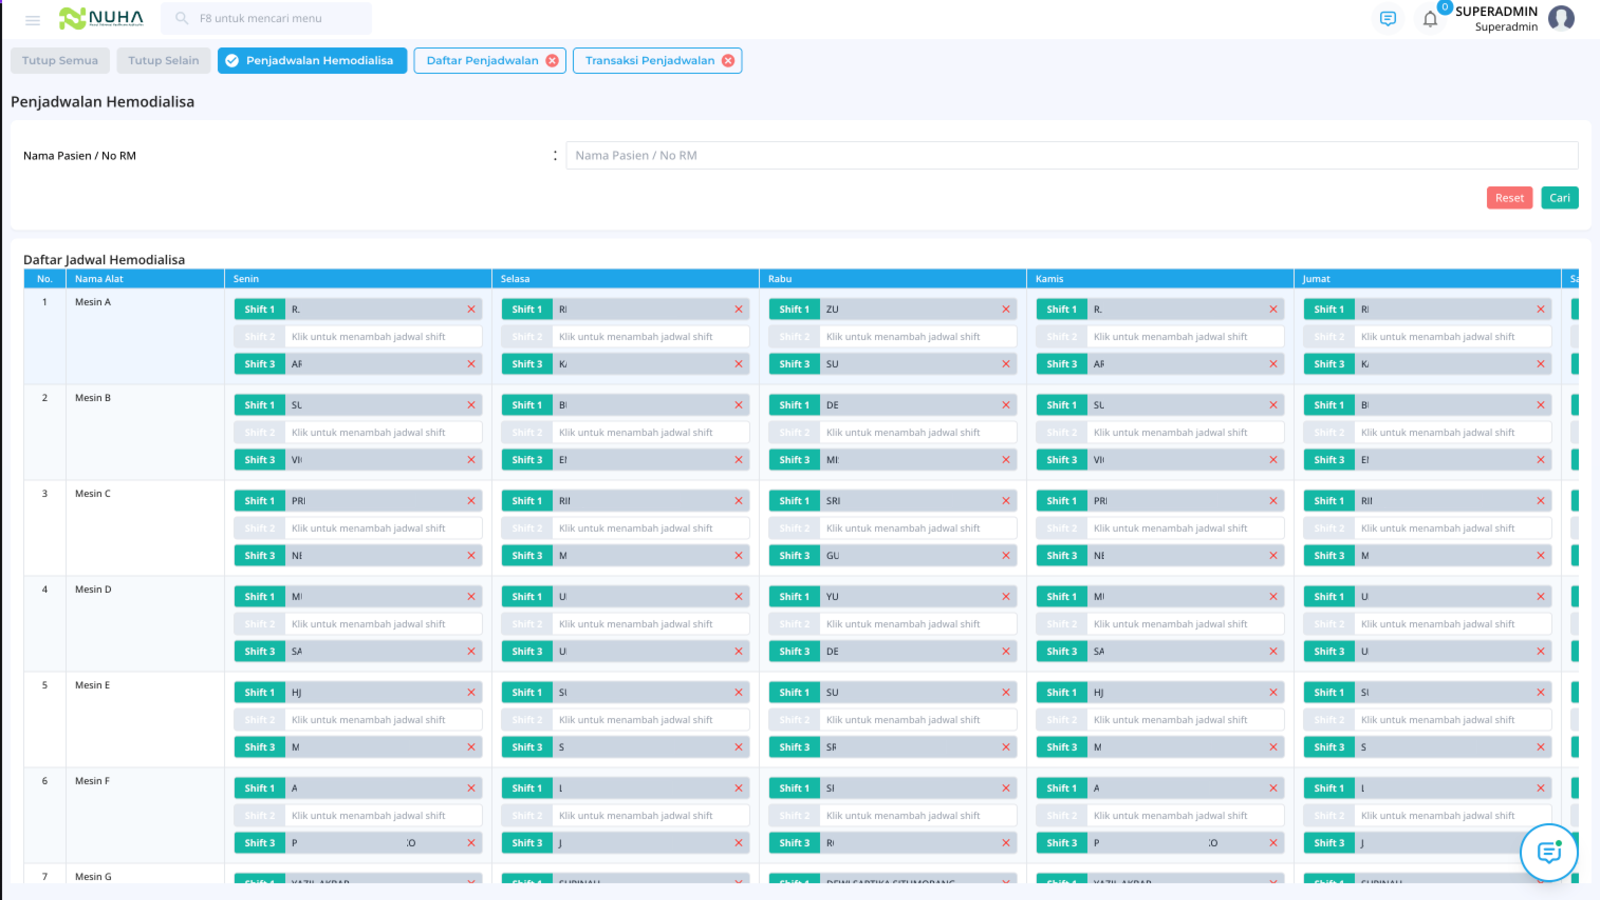Image resolution: width=1600 pixels, height=900 pixels.
Task: Delete Mesin B Rabu Shift 1 schedule
Action: (1006, 405)
